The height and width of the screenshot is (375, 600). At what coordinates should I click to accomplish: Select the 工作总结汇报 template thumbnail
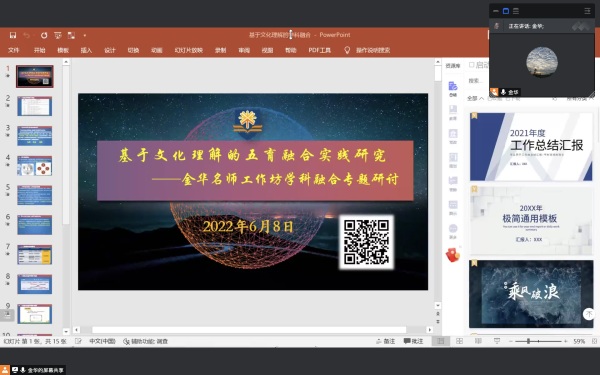[531, 147]
